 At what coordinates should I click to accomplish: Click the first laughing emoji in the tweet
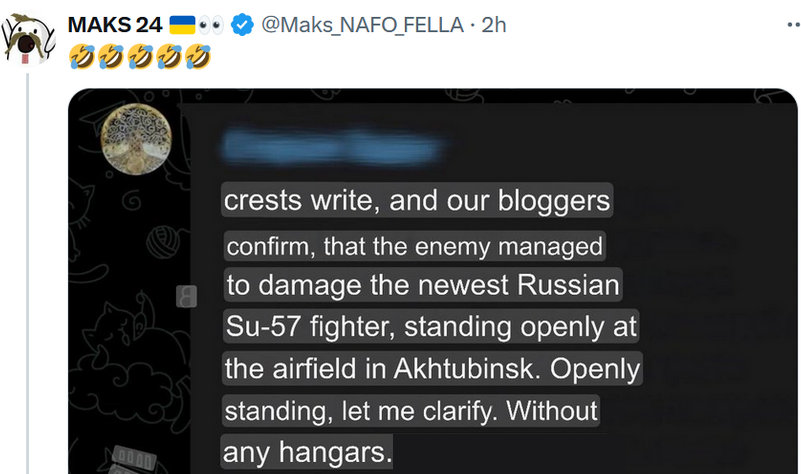(x=78, y=58)
